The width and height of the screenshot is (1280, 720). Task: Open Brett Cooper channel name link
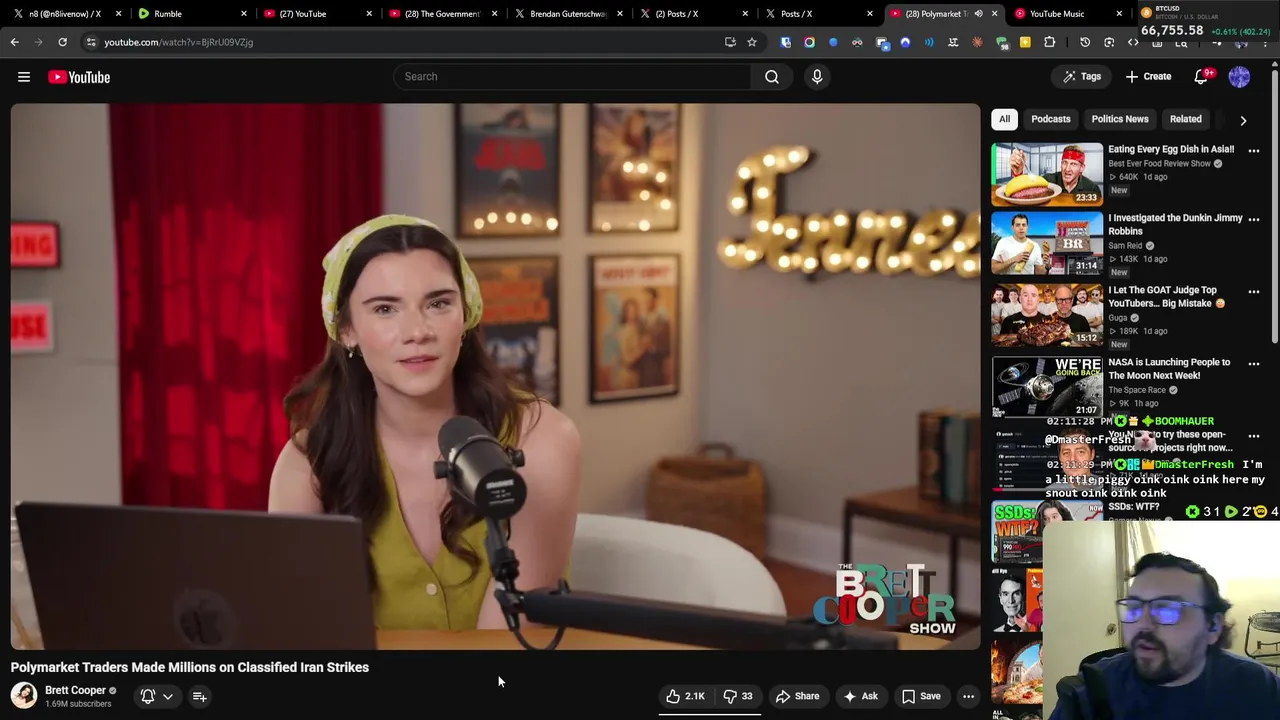(75, 690)
